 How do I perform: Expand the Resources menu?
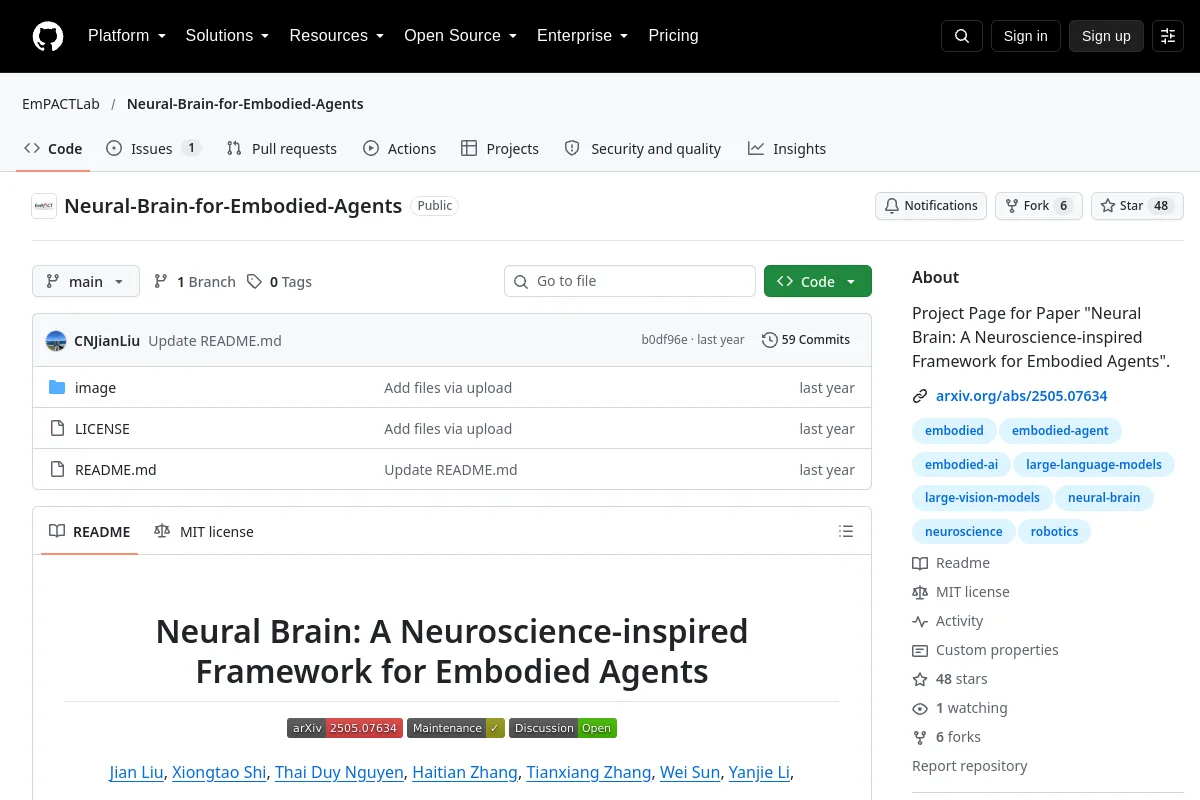(337, 36)
